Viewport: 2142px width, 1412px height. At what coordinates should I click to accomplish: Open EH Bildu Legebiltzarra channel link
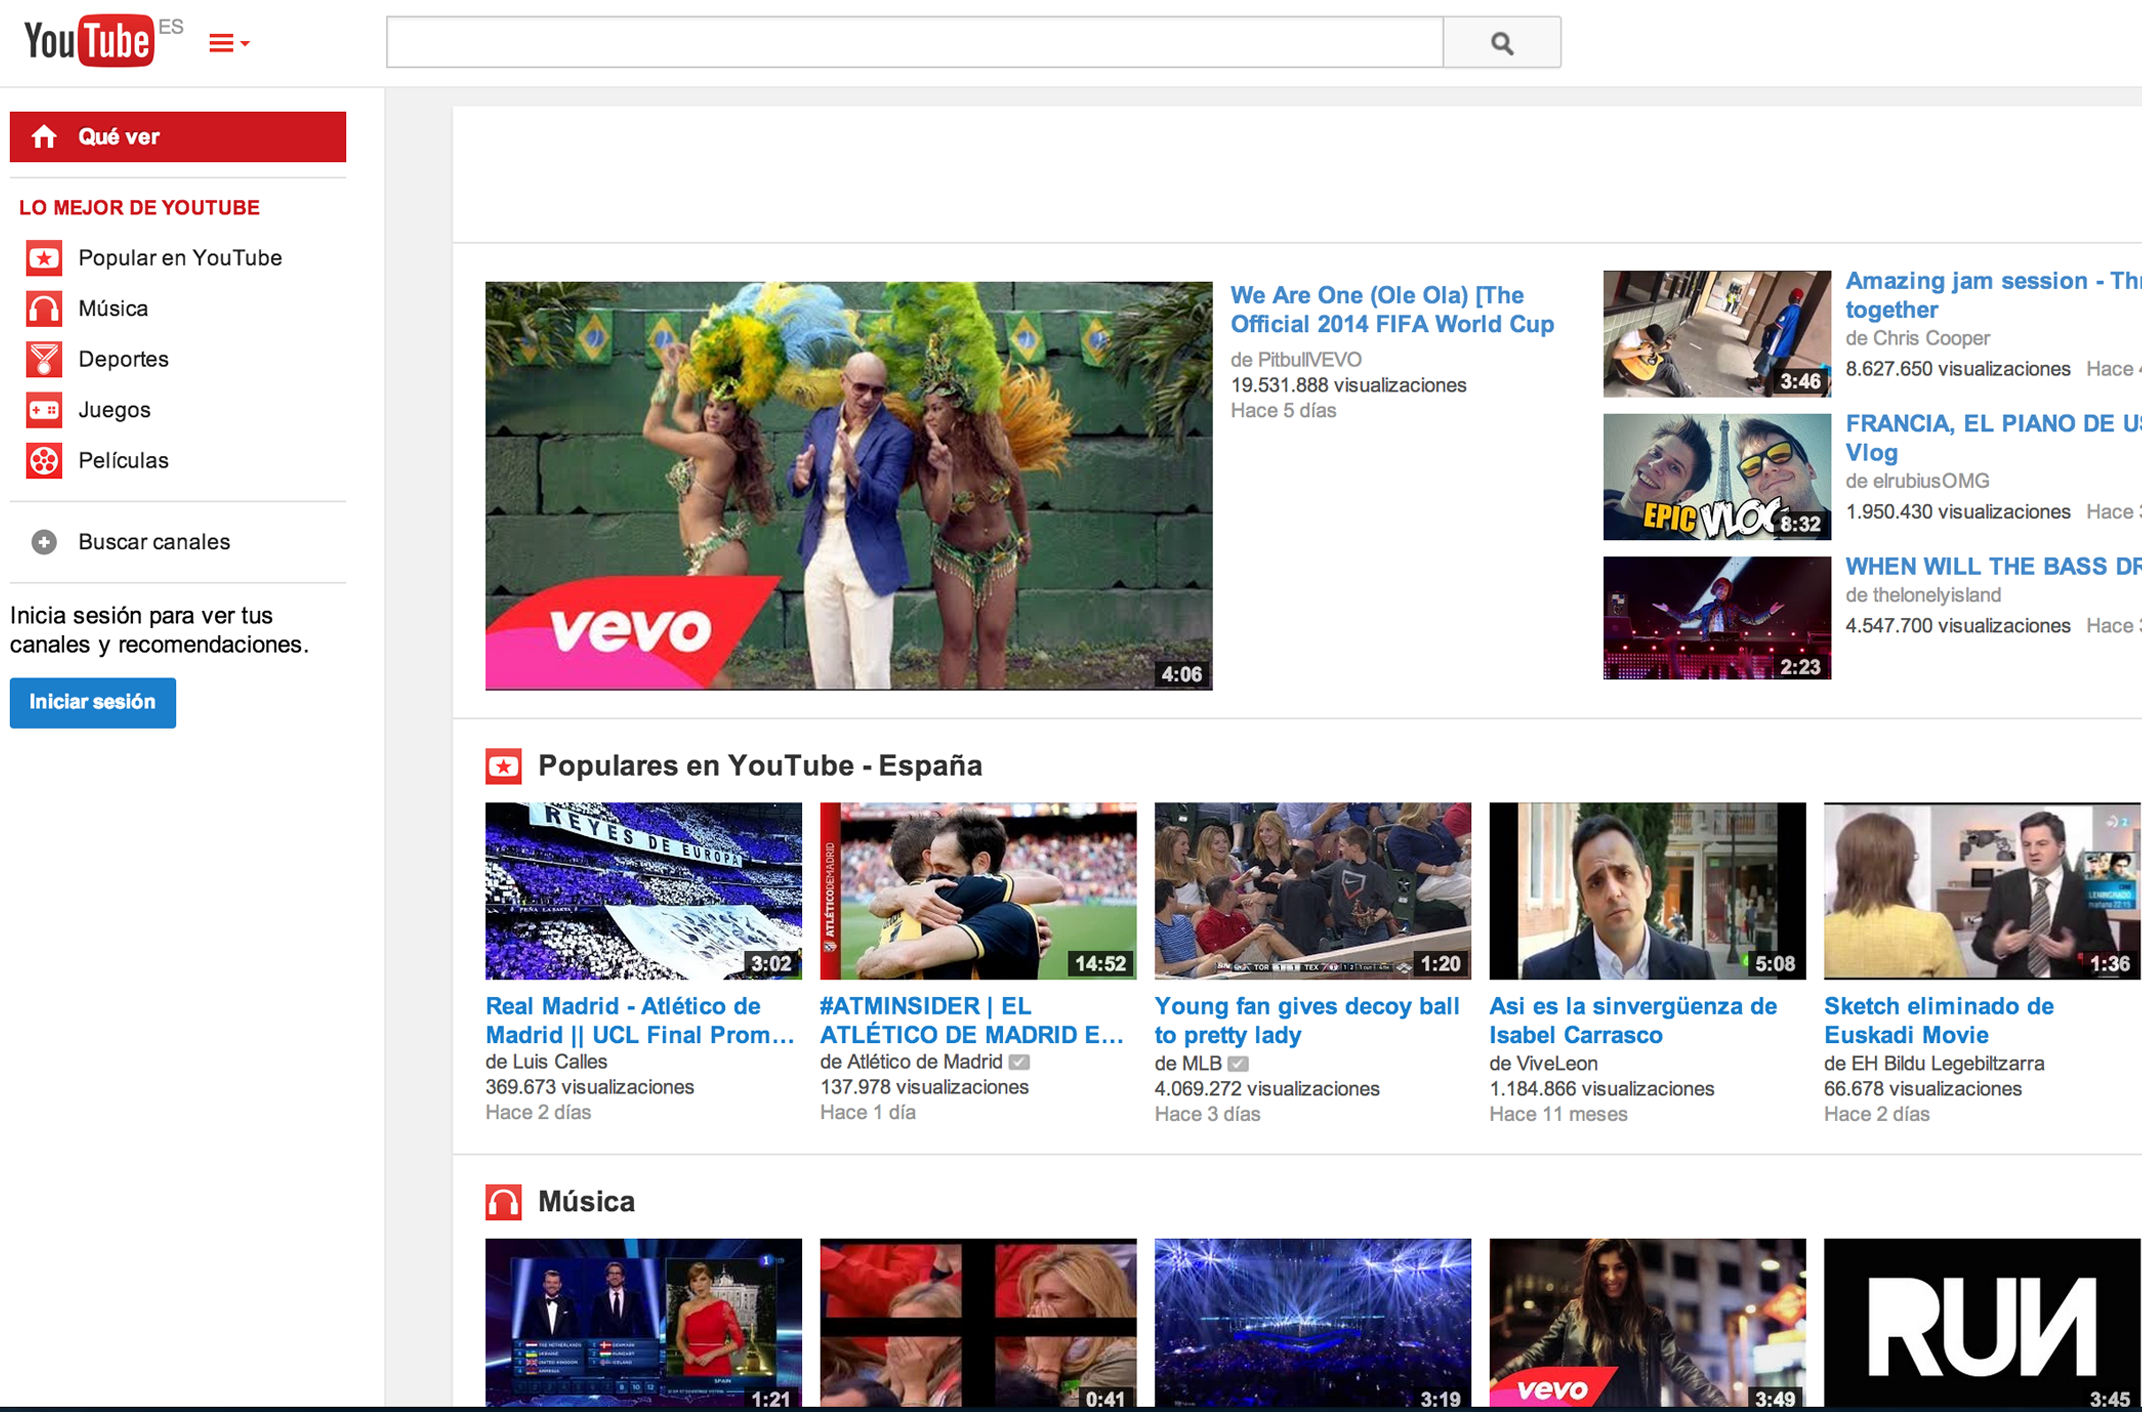coord(1948,1064)
